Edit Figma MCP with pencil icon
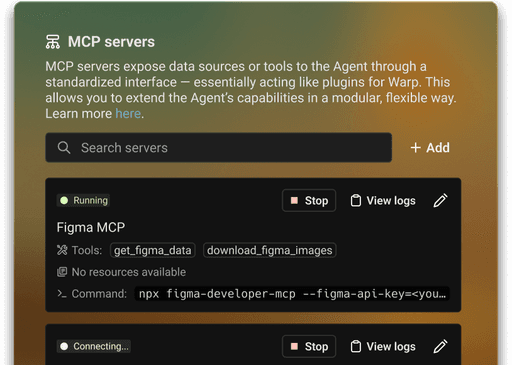This screenshot has height=365, width=512. coord(440,201)
